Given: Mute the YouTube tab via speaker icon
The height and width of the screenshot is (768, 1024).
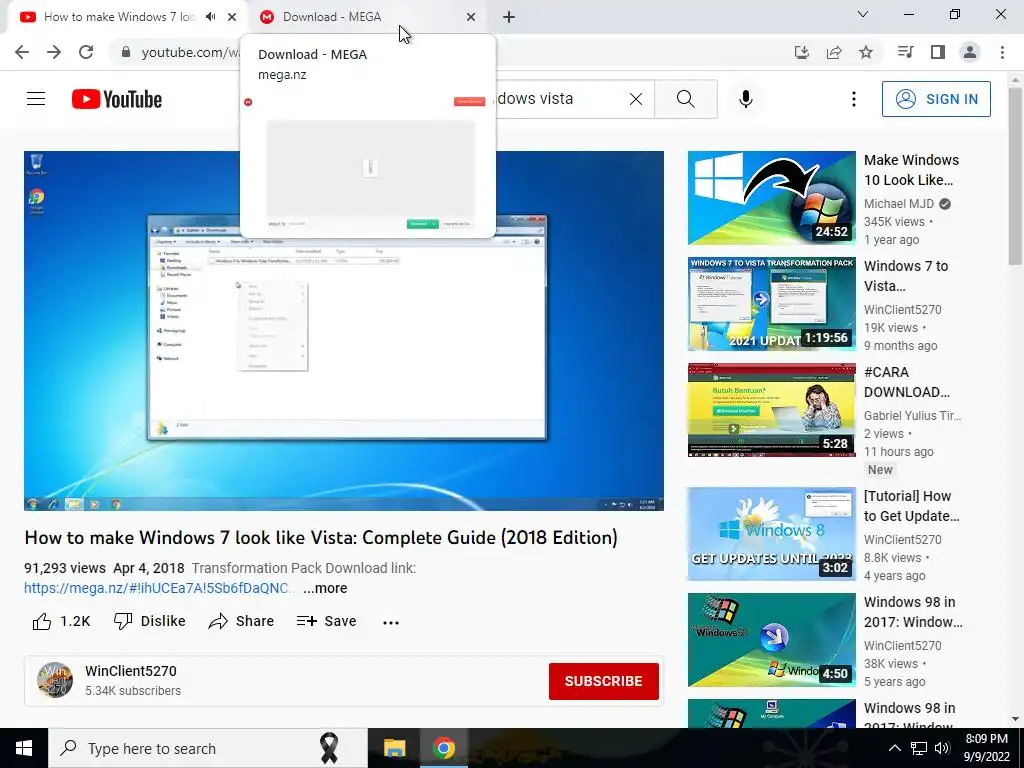Looking at the screenshot, I should pos(210,17).
